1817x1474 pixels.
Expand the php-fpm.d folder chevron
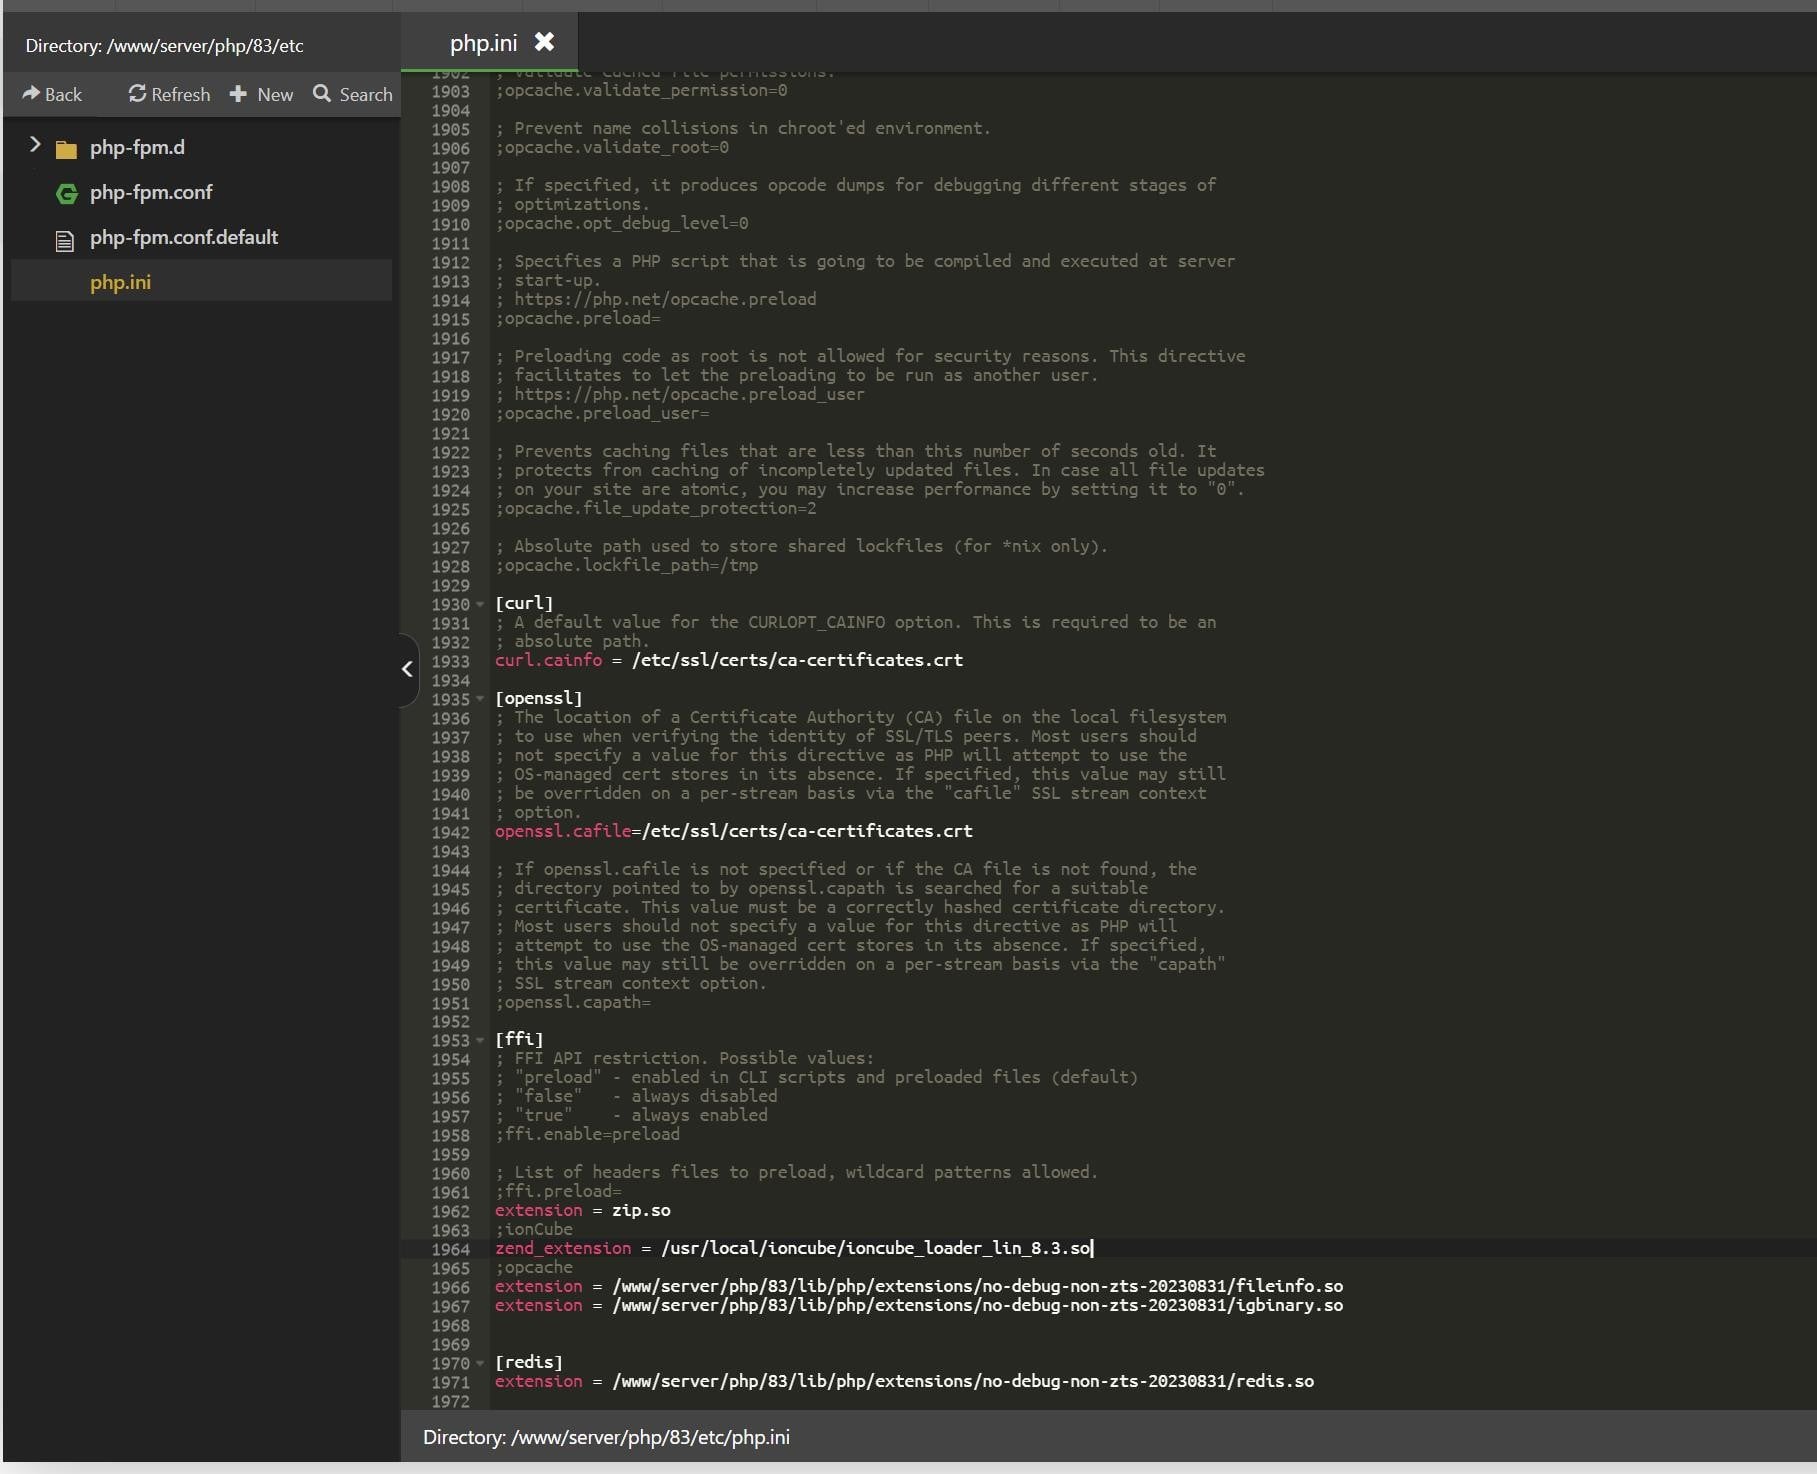(35, 145)
